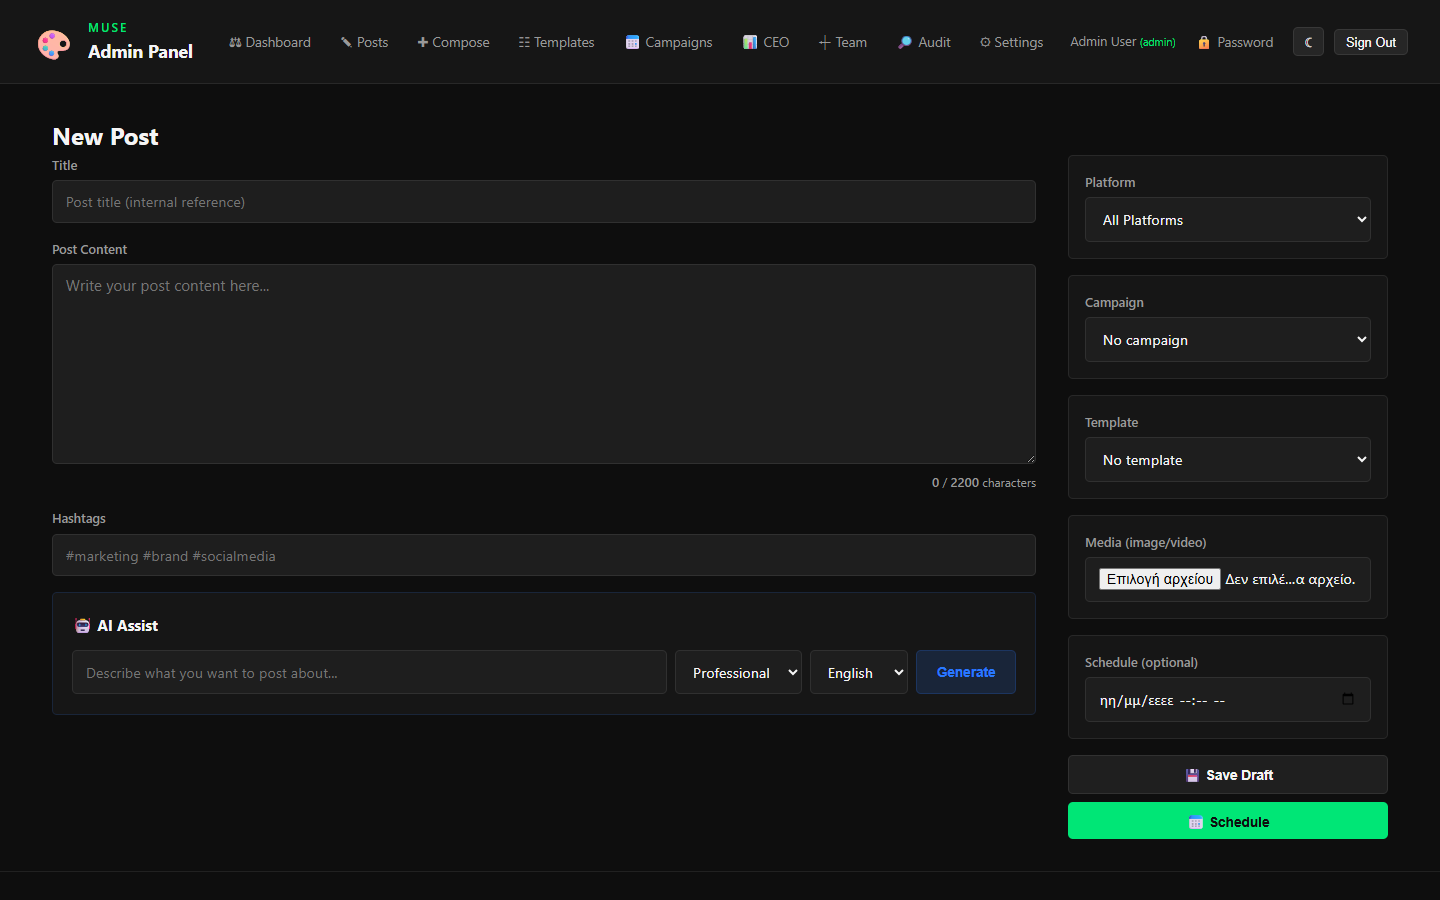Change the Professional tone dropdown
1440x900 pixels.
point(738,673)
